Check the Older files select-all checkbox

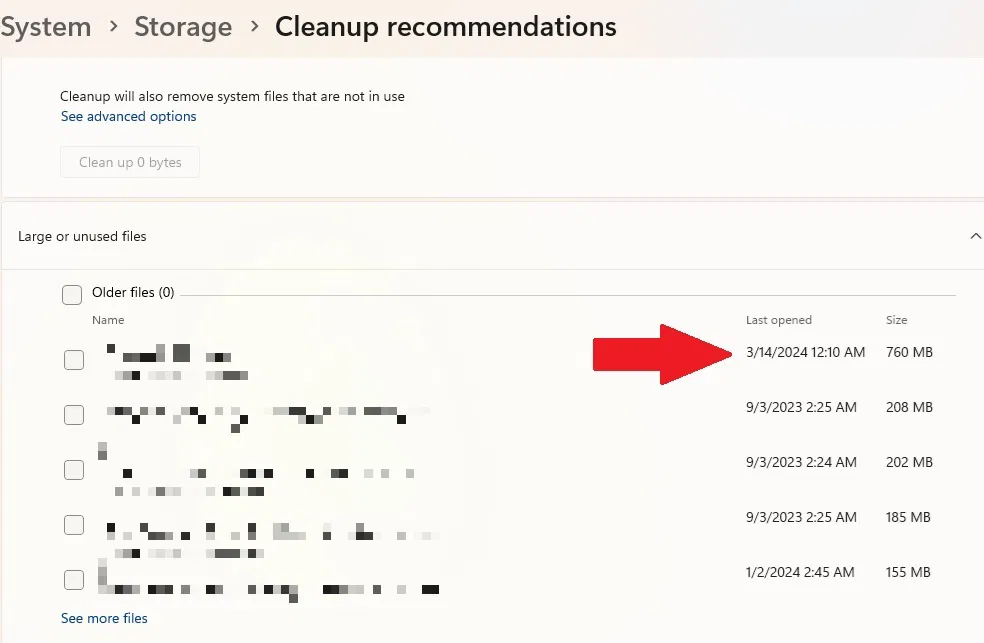[72, 294]
